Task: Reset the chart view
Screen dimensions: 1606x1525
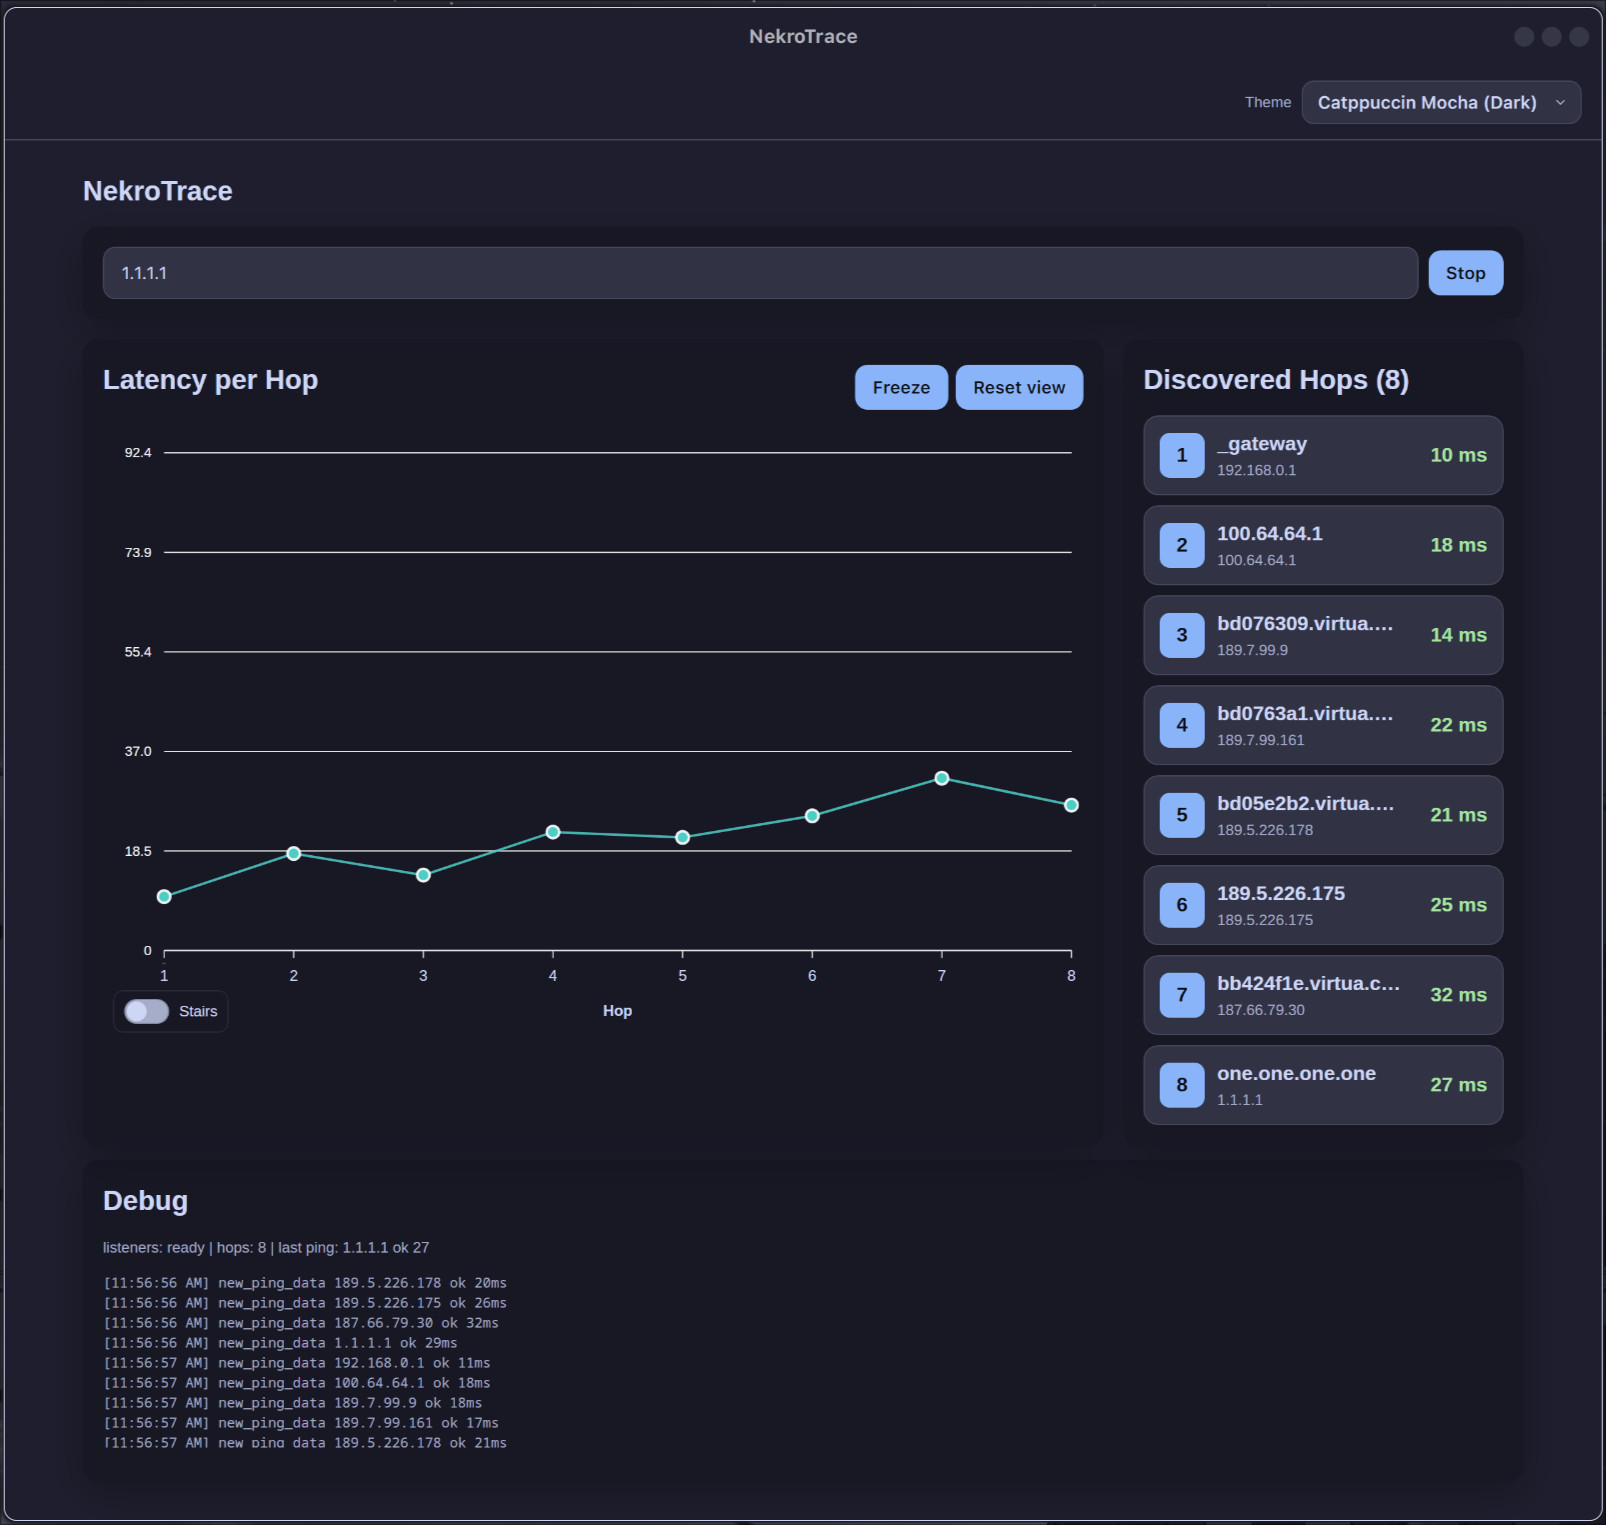Action: pos(1019,387)
